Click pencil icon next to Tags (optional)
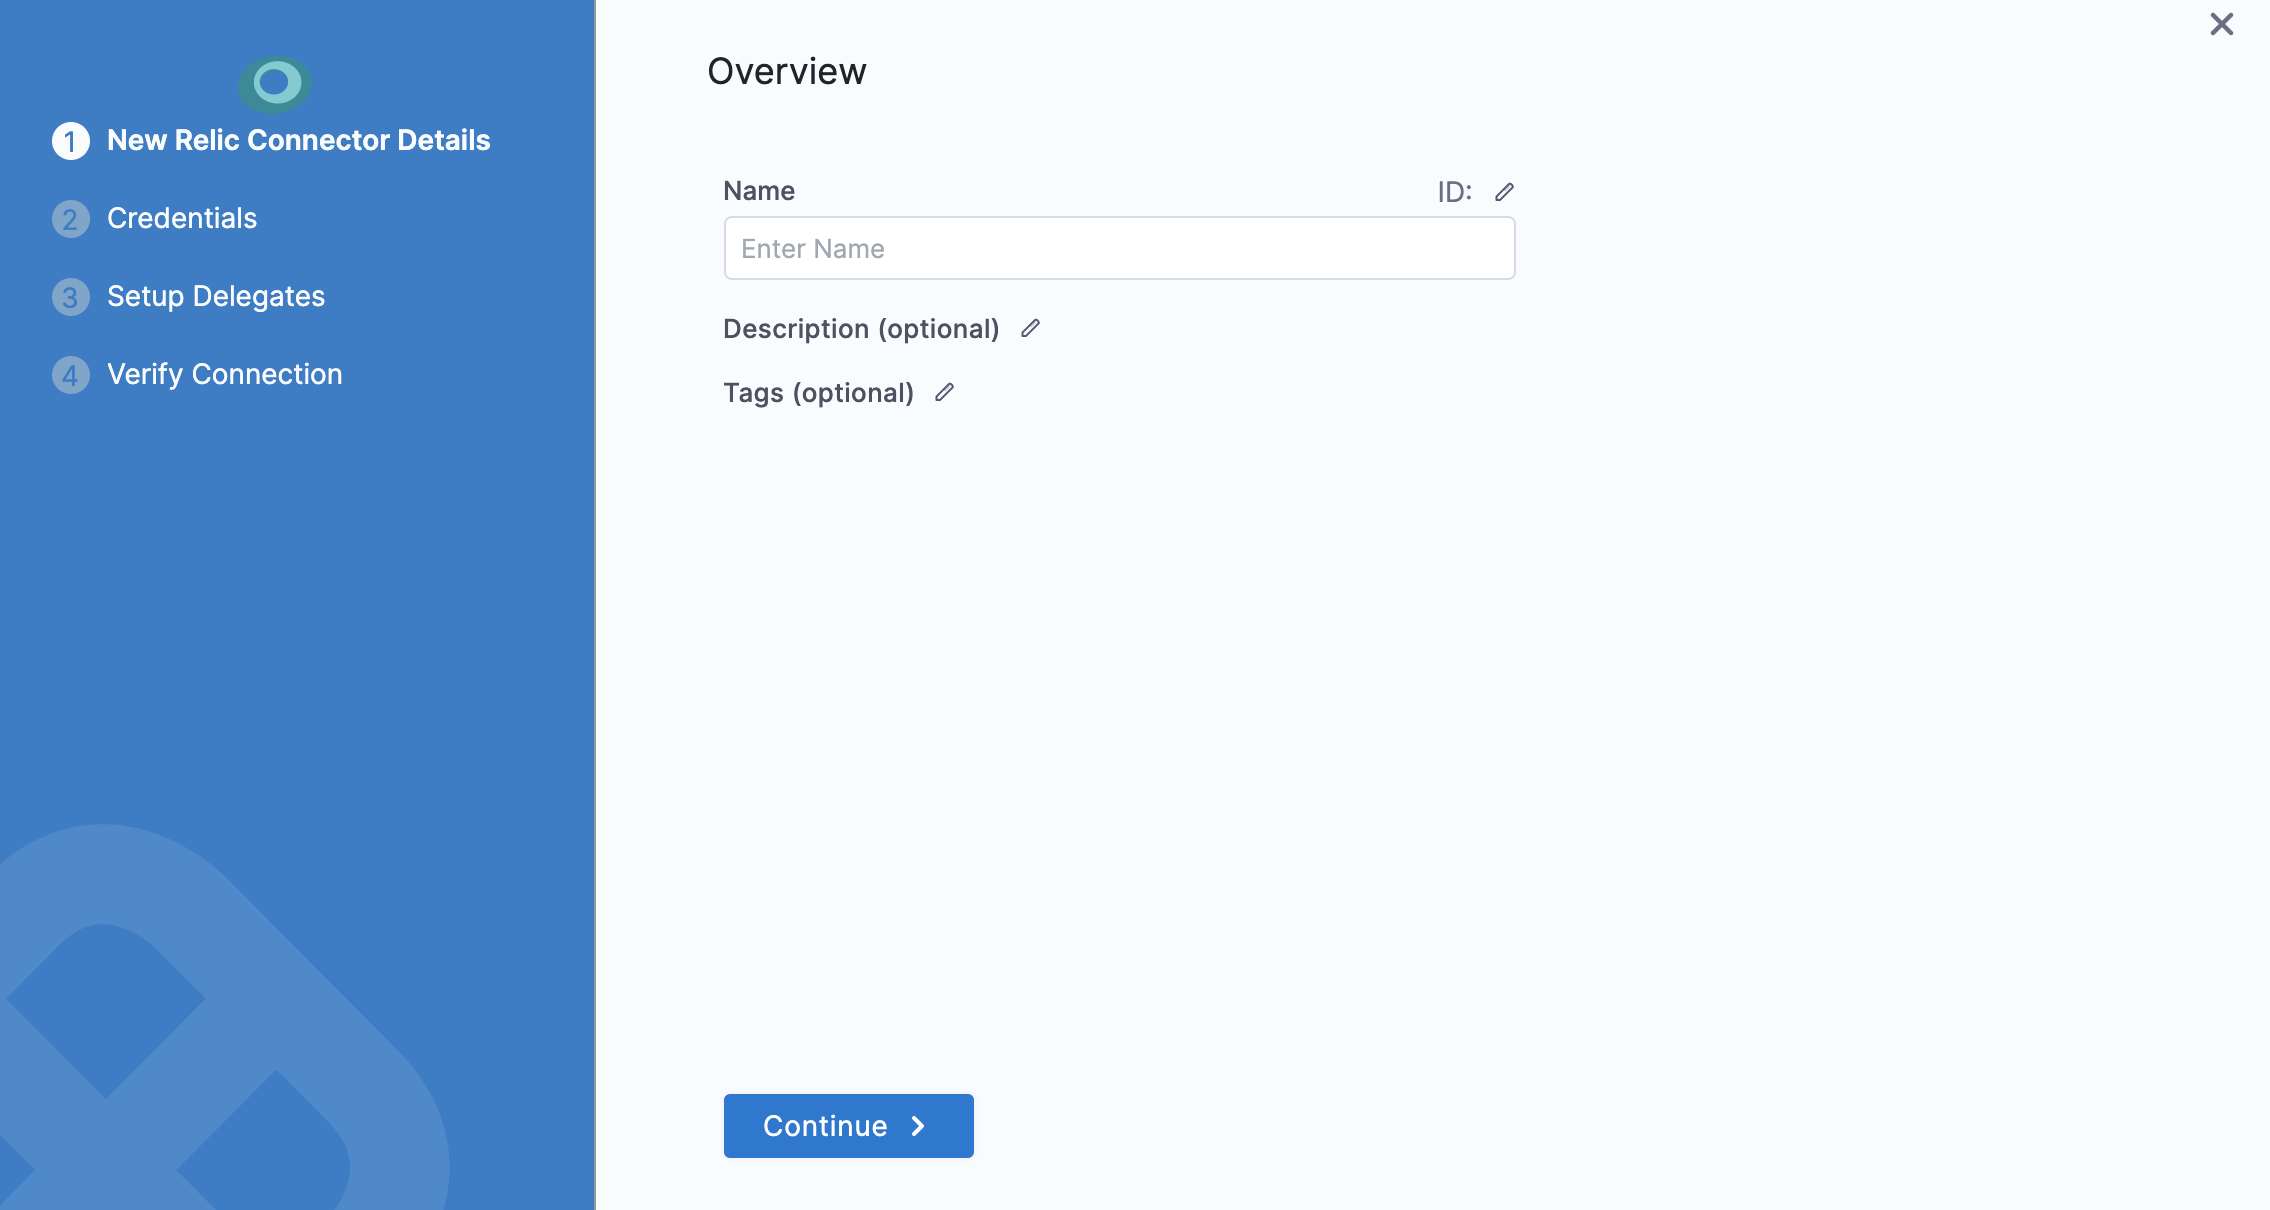This screenshot has width=2270, height=1210. (944, 393)
